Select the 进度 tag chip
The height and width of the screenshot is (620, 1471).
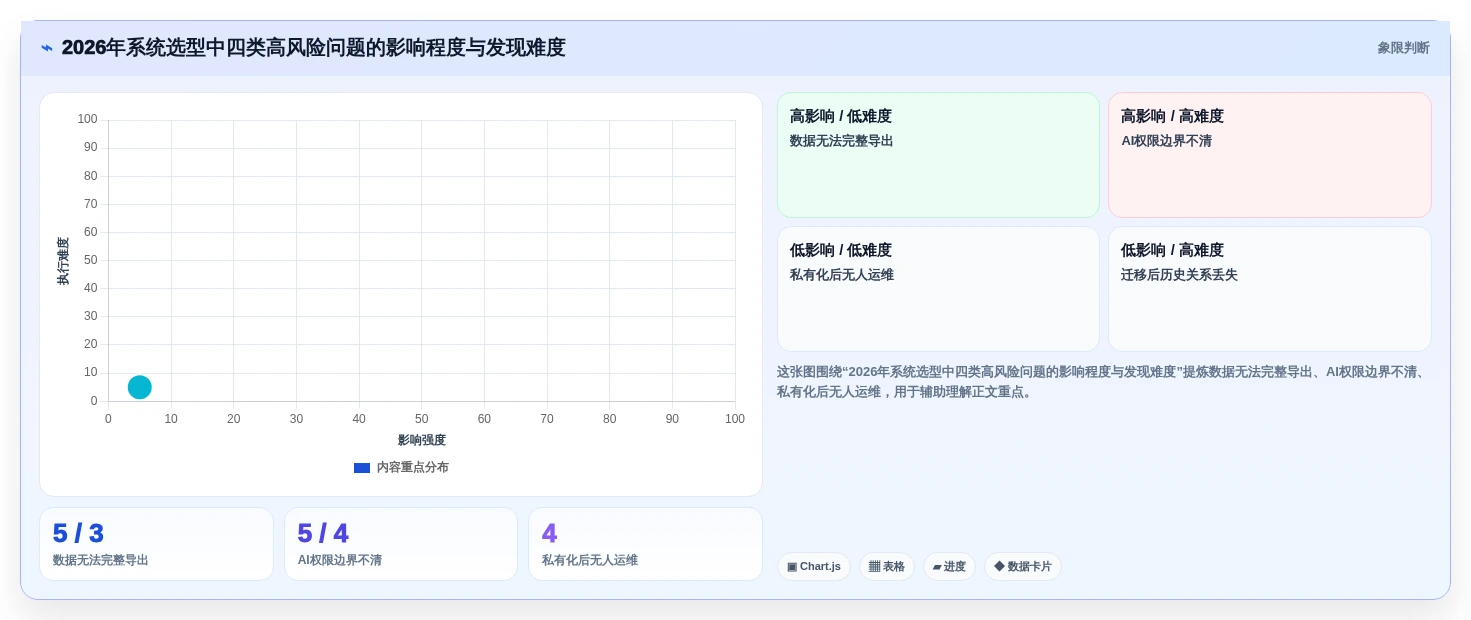(949, 567)
